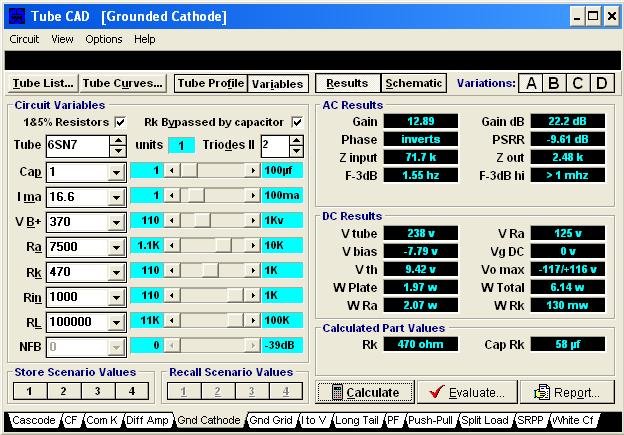Toggle Rk Bypassed by capacitor checkbox
This screenshot has height=435, width=624.
click(297, 122)
